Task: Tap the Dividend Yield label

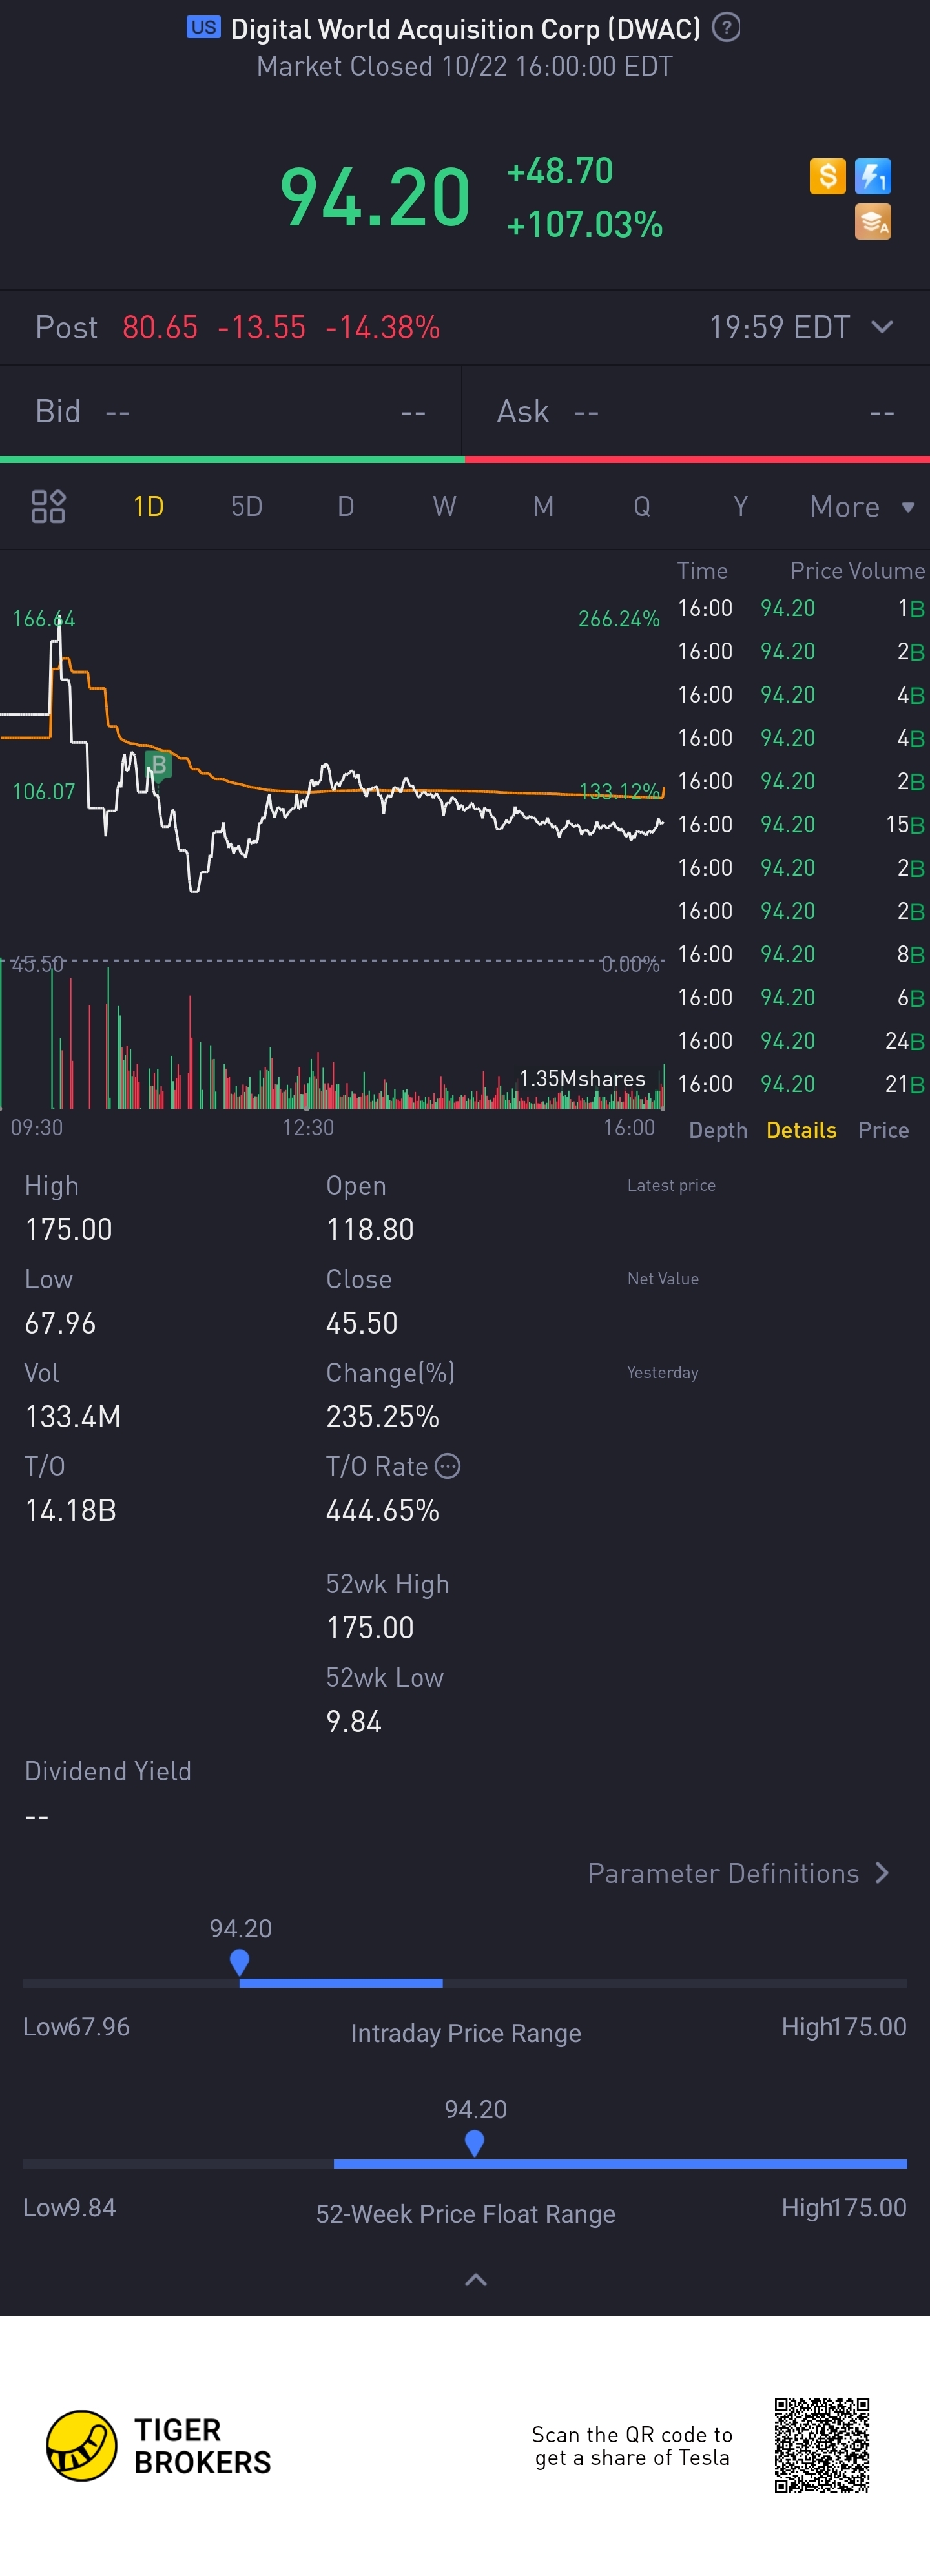Action: click(108, 1771)
